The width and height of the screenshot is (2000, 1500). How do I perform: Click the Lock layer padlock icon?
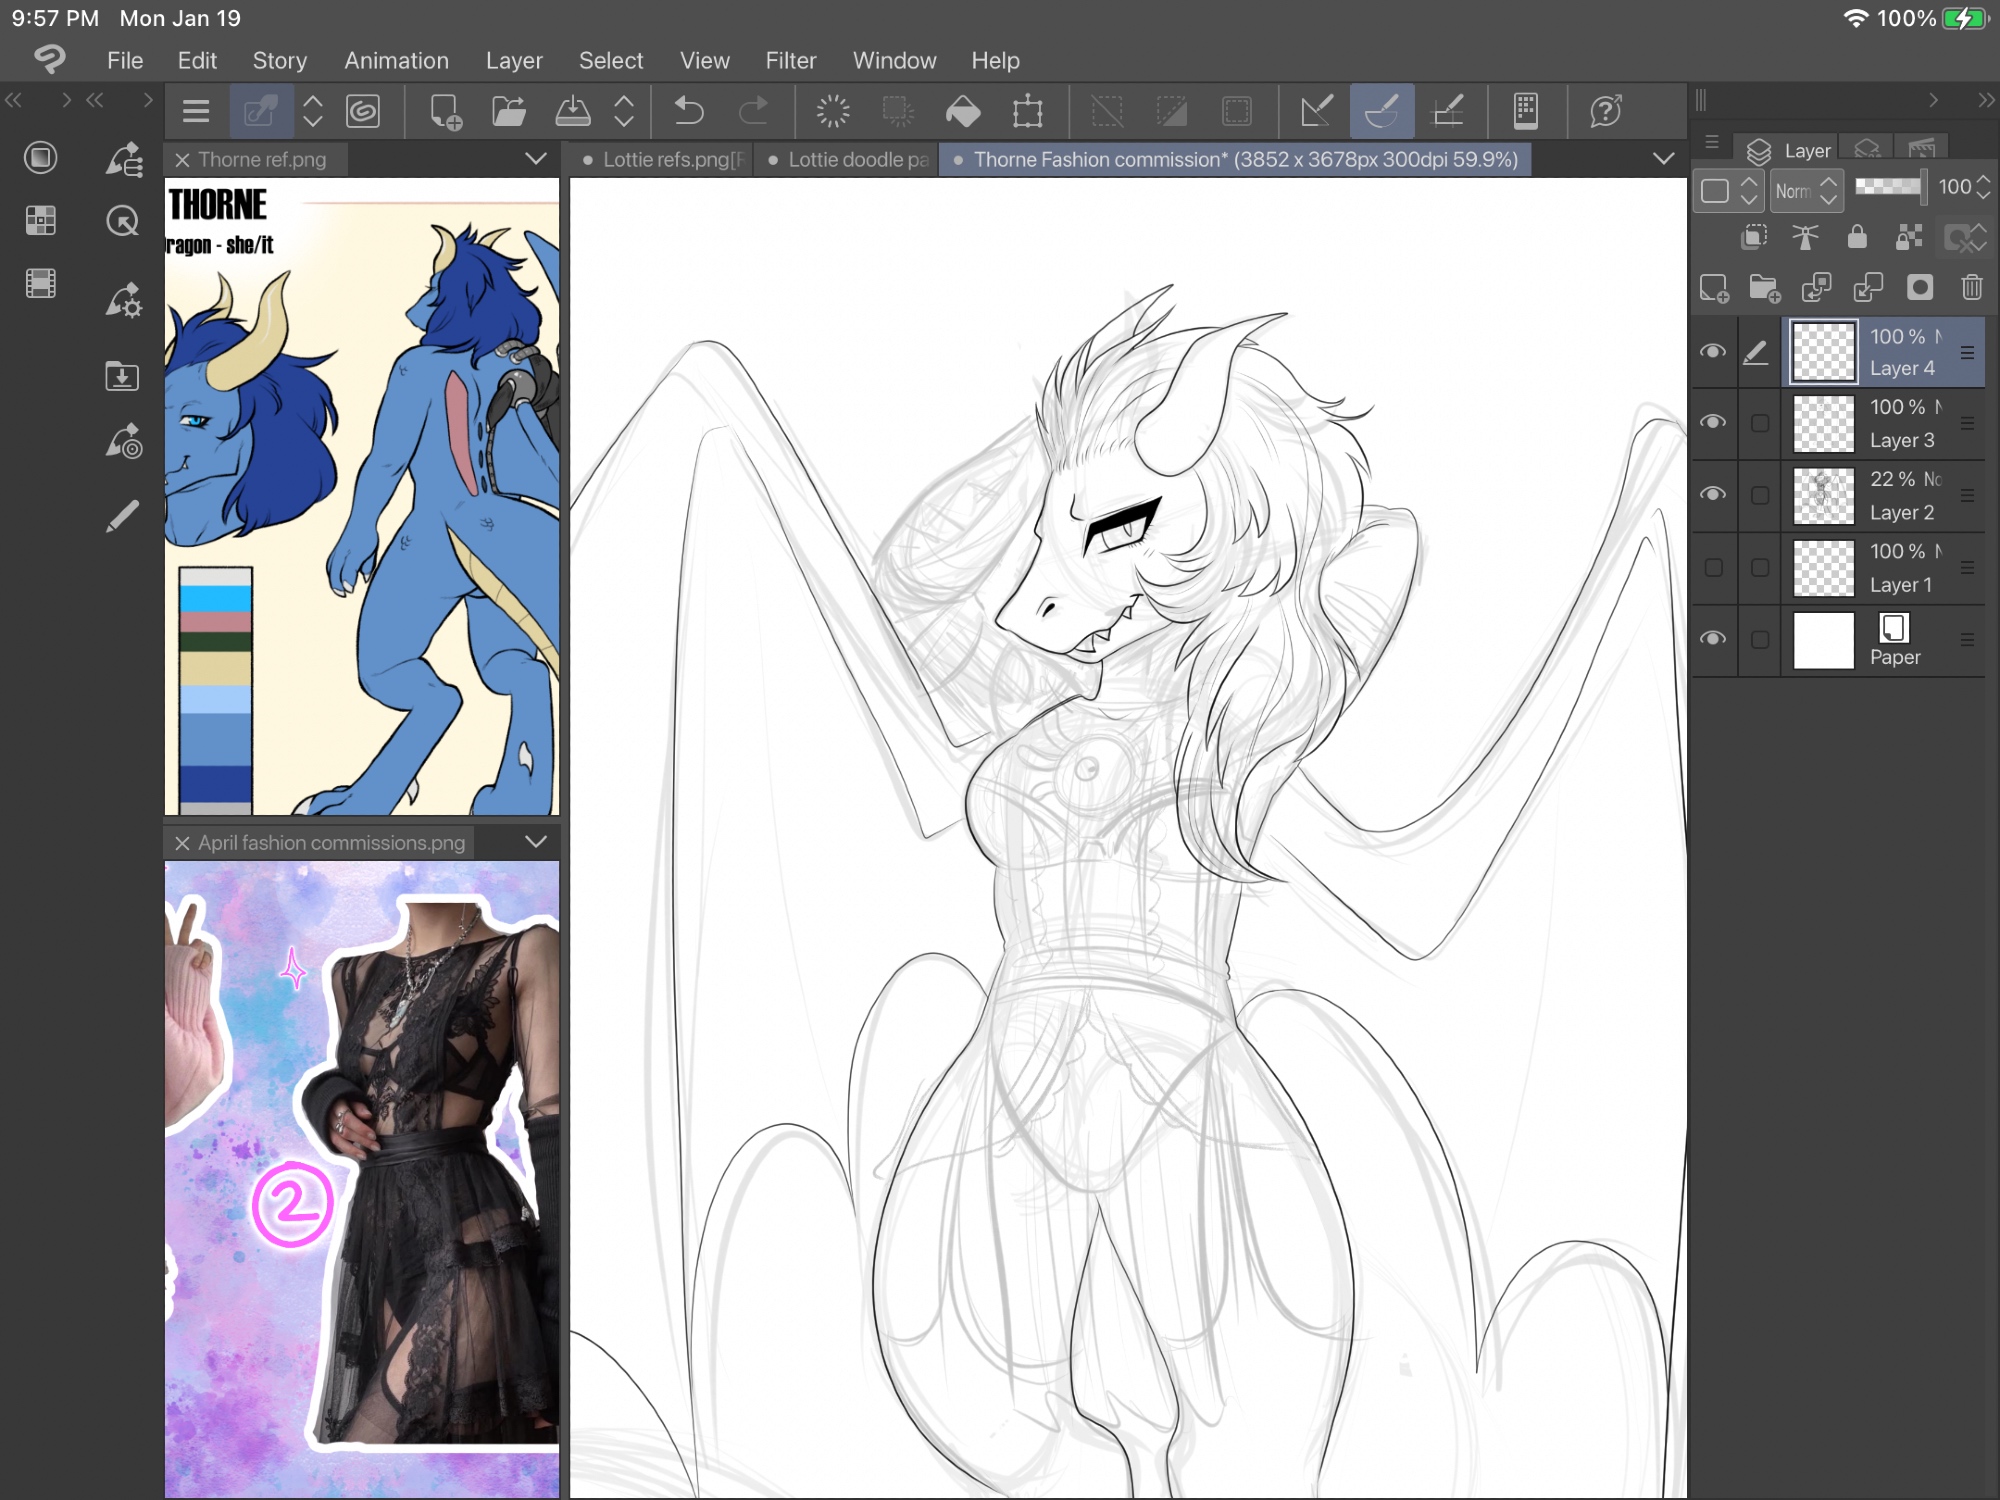1857,237
